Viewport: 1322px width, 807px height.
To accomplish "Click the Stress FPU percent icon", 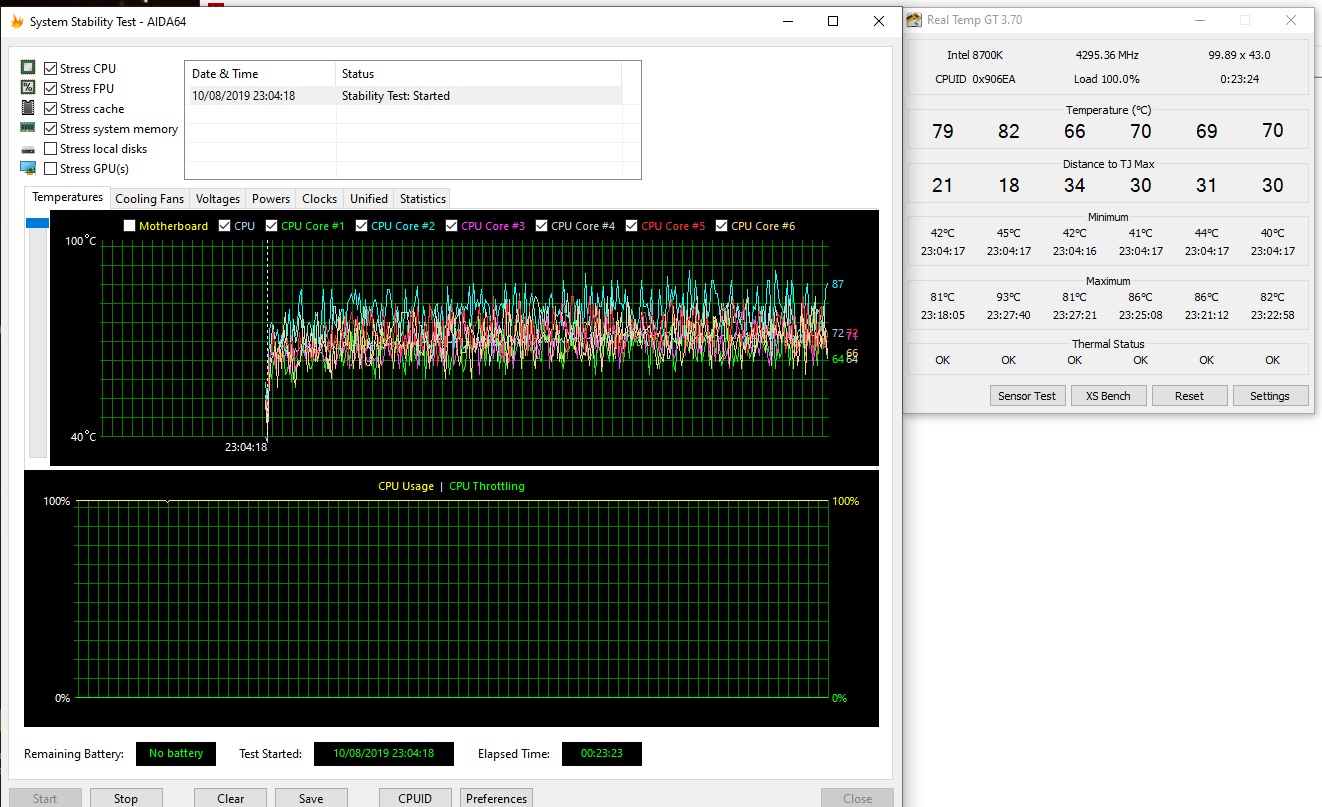I will click(x=28, y=88).
